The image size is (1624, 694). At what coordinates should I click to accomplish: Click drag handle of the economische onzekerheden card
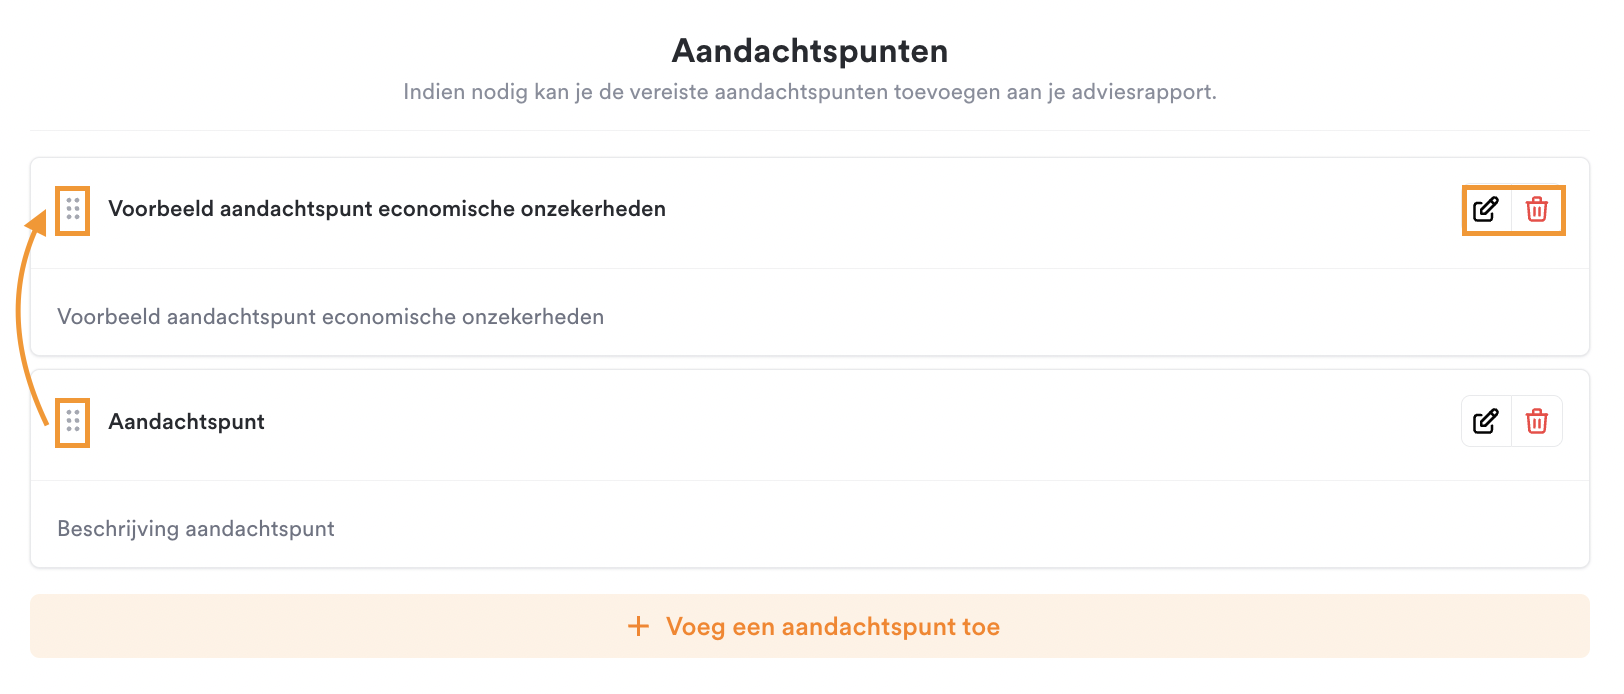pos(73,209)
